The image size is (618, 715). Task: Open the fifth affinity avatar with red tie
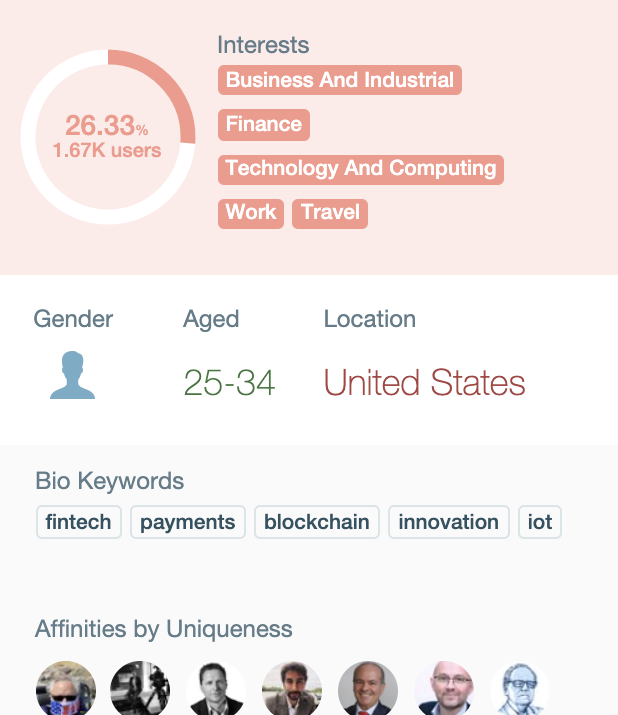[x=368, y=690]
